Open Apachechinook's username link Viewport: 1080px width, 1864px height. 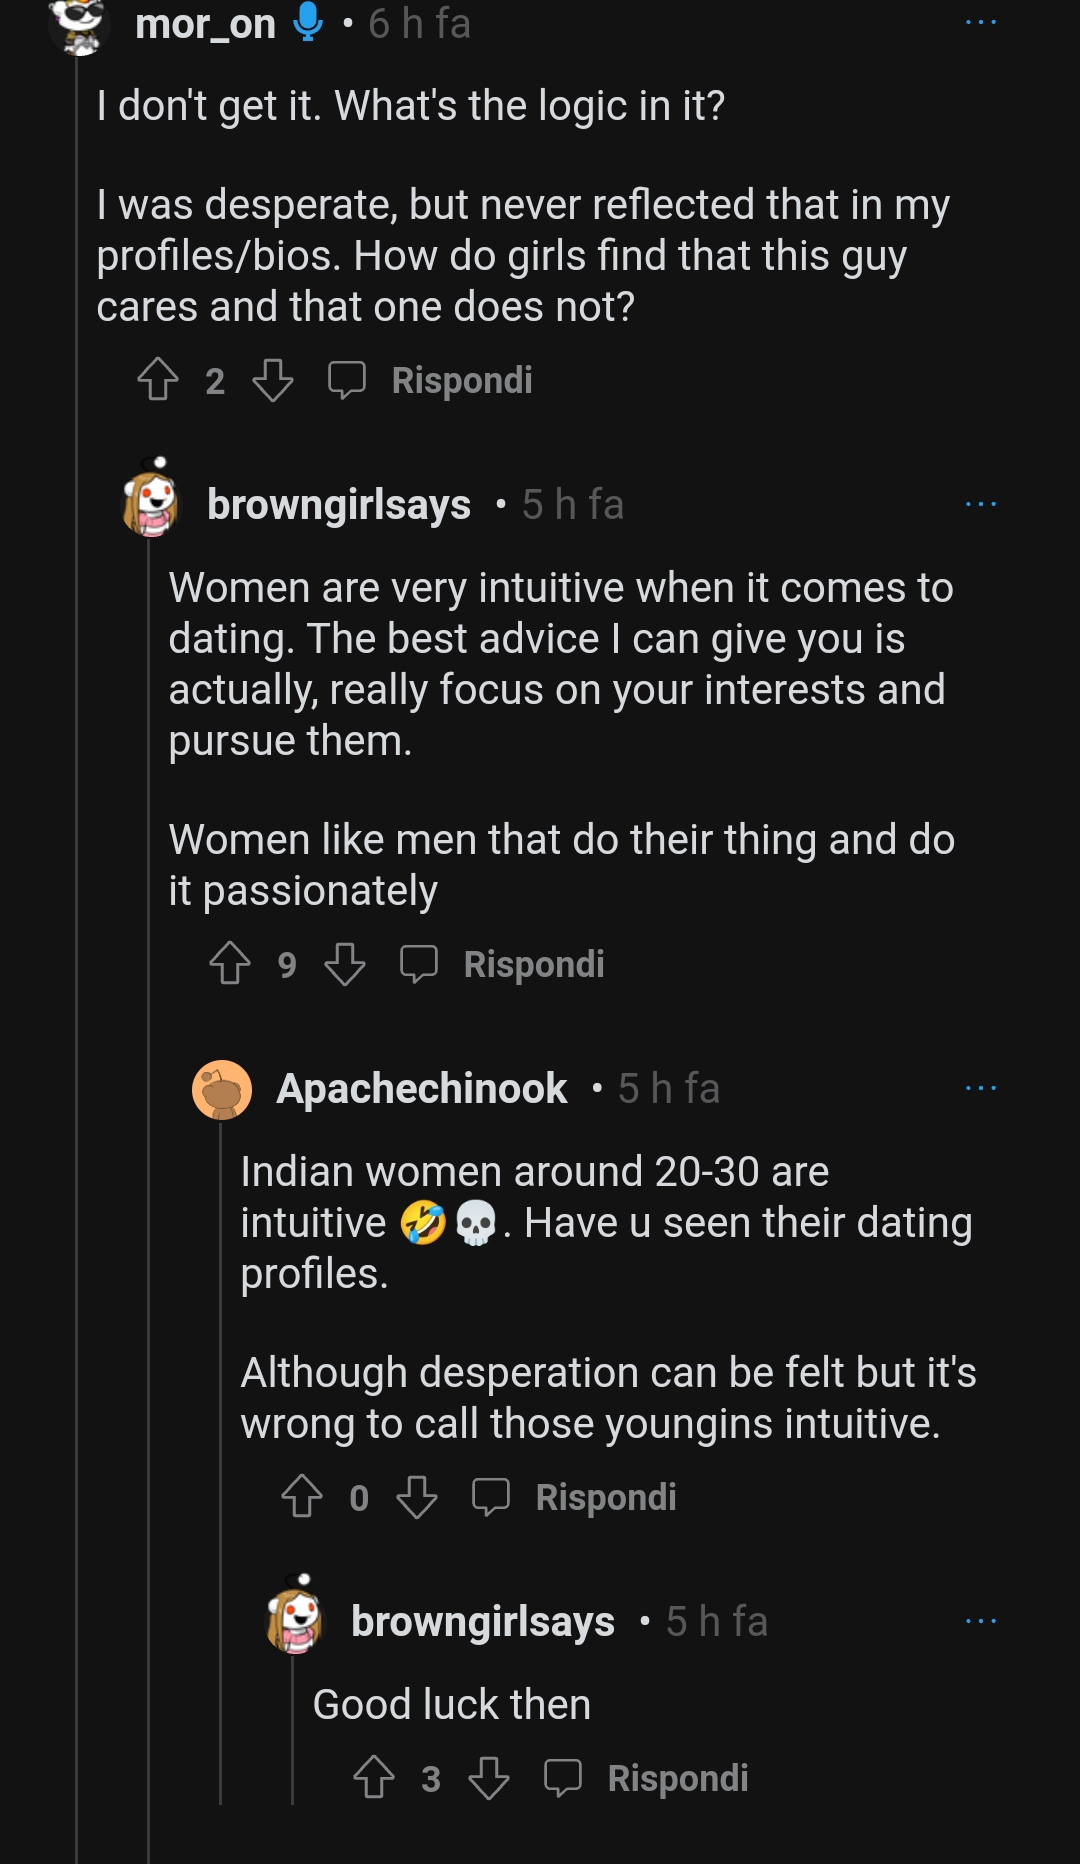pos(422,1088)
